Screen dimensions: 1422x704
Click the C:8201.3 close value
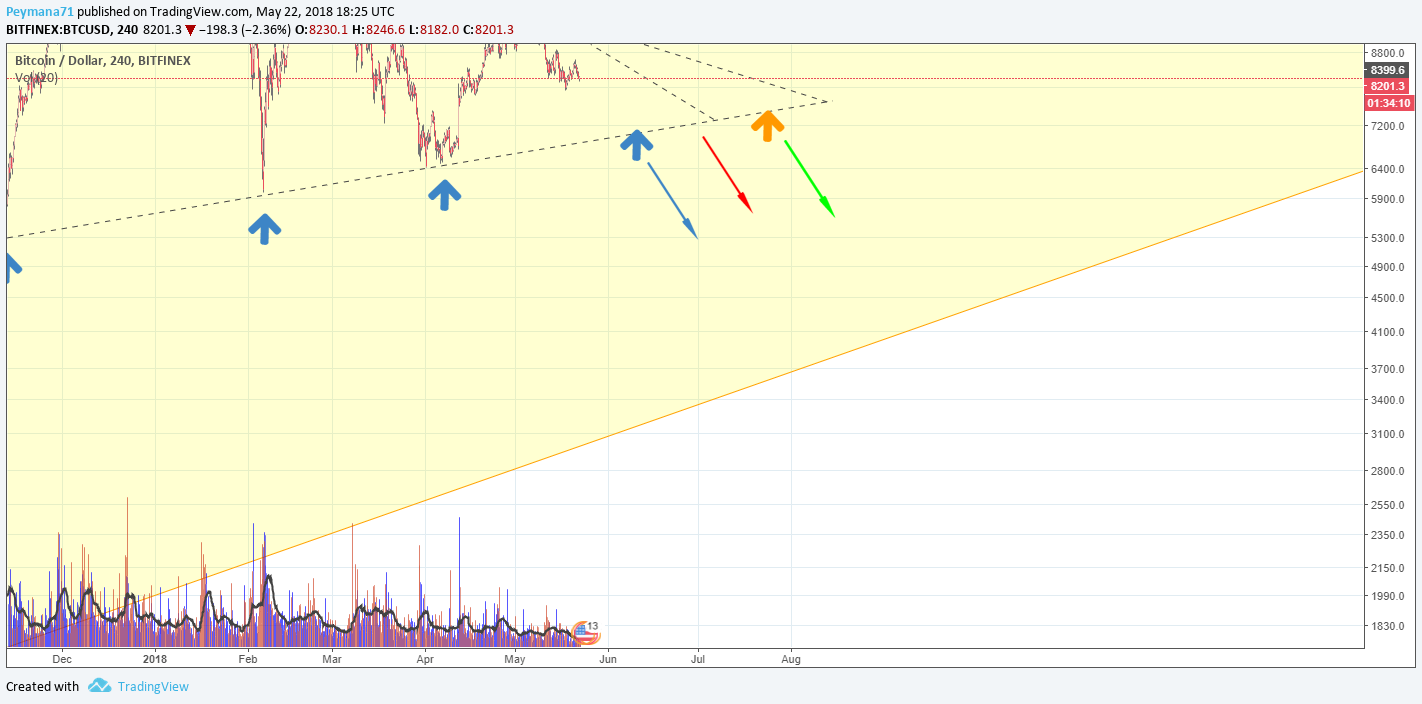489,30
